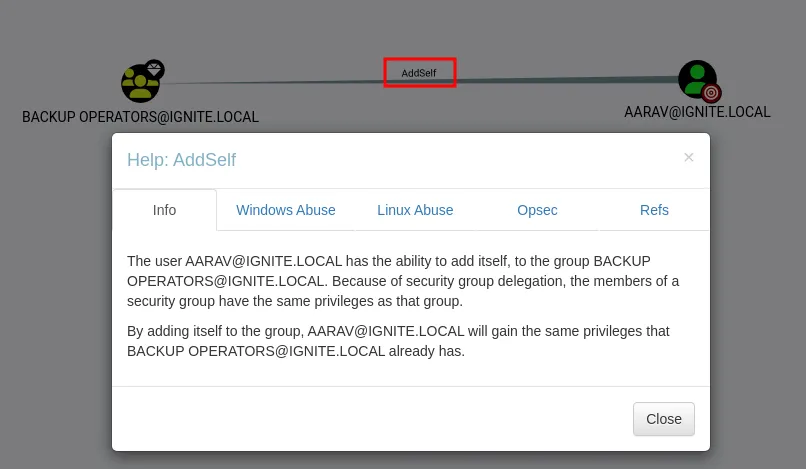The height and width of the screenshot is (469, 806).
Task: Open the Windows Abuse tab
Action: pyautogui.click(x=285, y=210)
